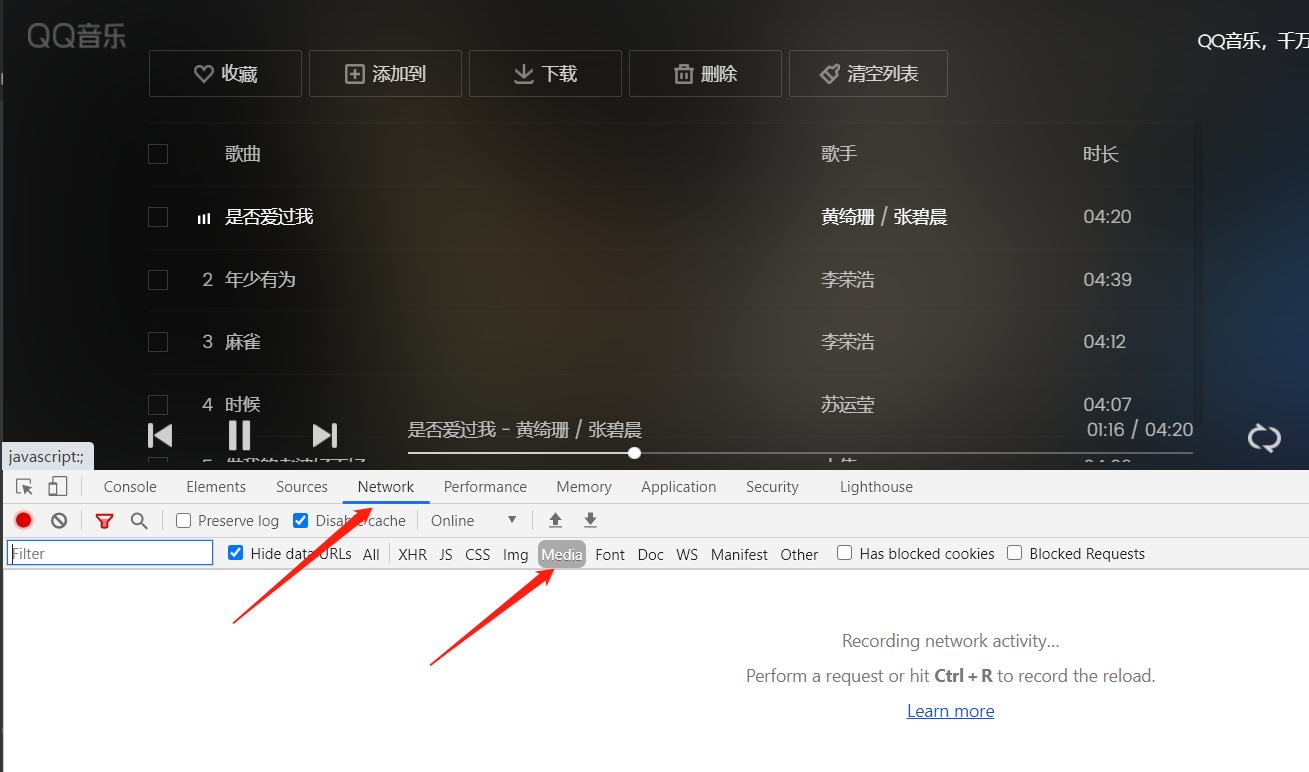
Task: Click the 收藏 favorite button
Action: tap(225, 74)
